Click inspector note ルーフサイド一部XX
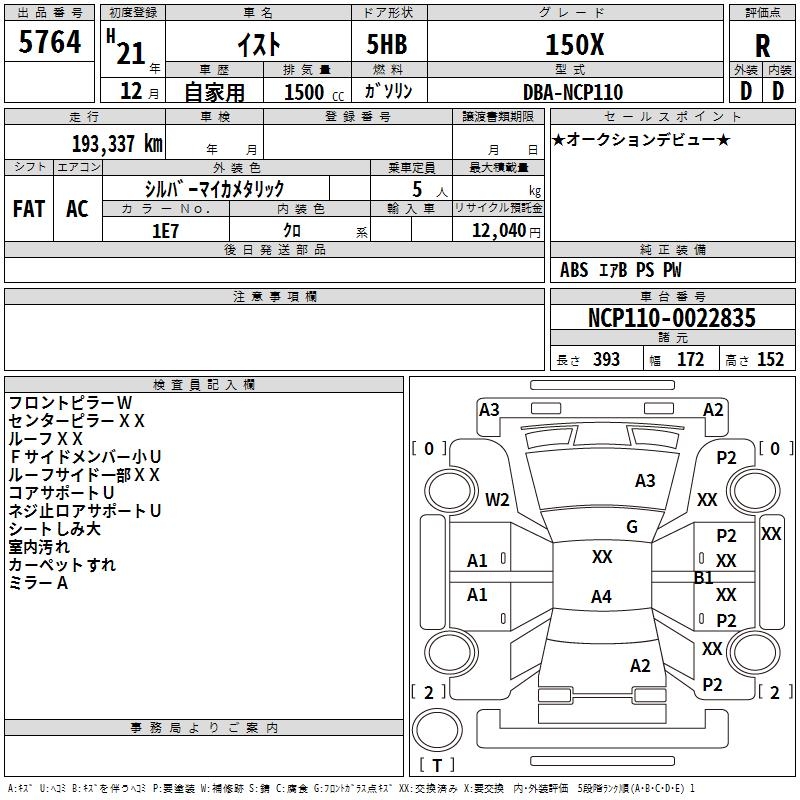 tap(84, 474)
